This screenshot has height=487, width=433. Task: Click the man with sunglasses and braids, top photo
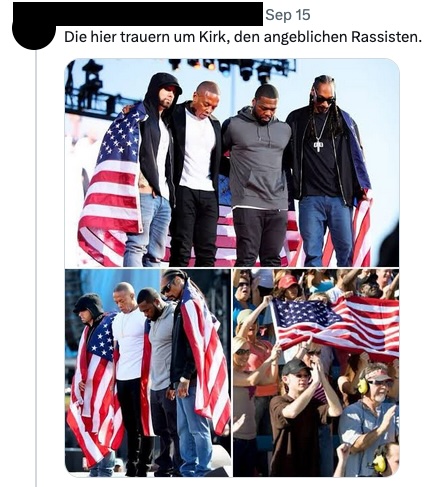328,170
